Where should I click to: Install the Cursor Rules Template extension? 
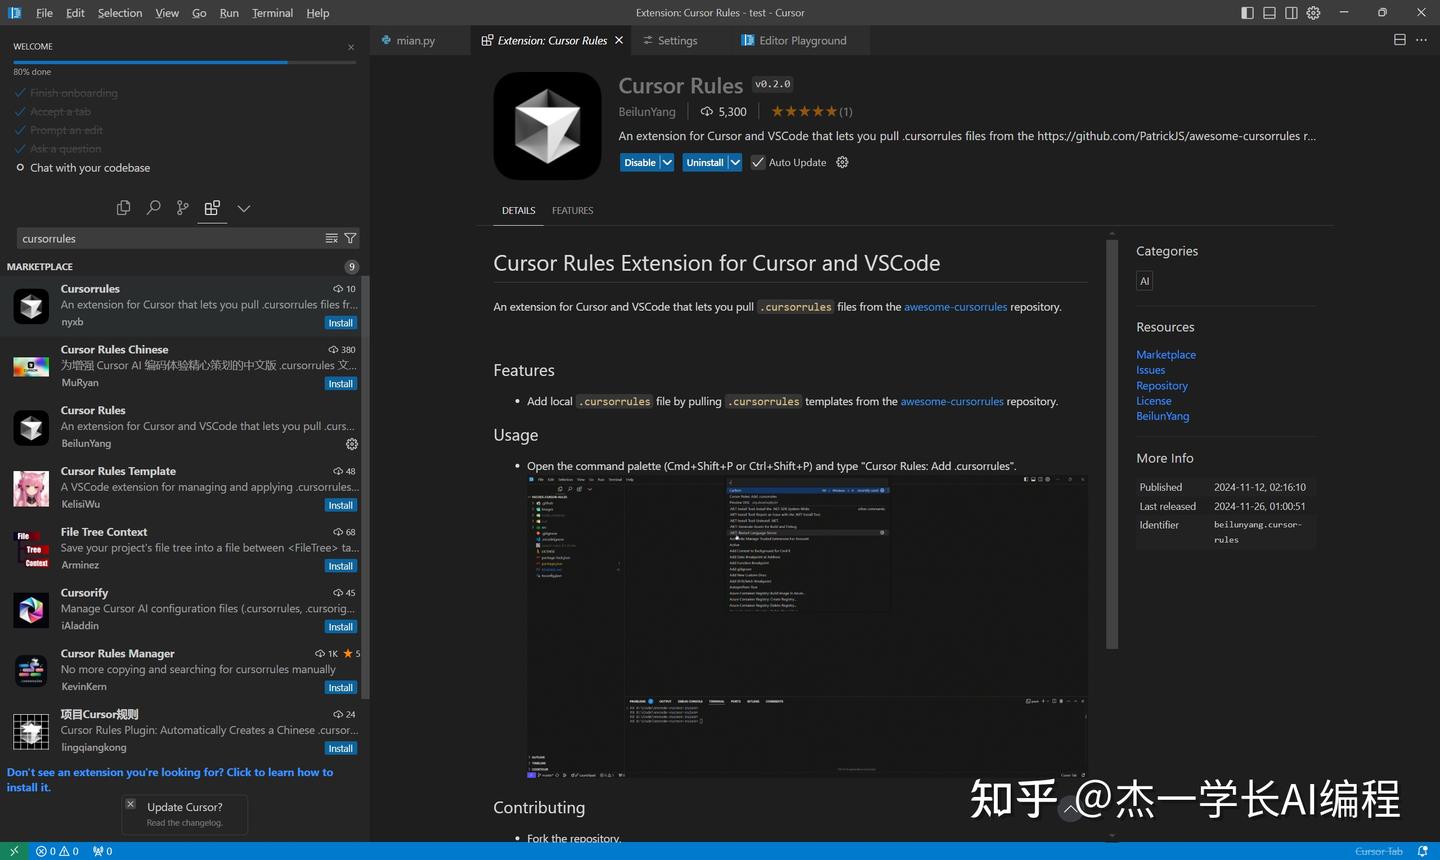[x=341, y=506]
